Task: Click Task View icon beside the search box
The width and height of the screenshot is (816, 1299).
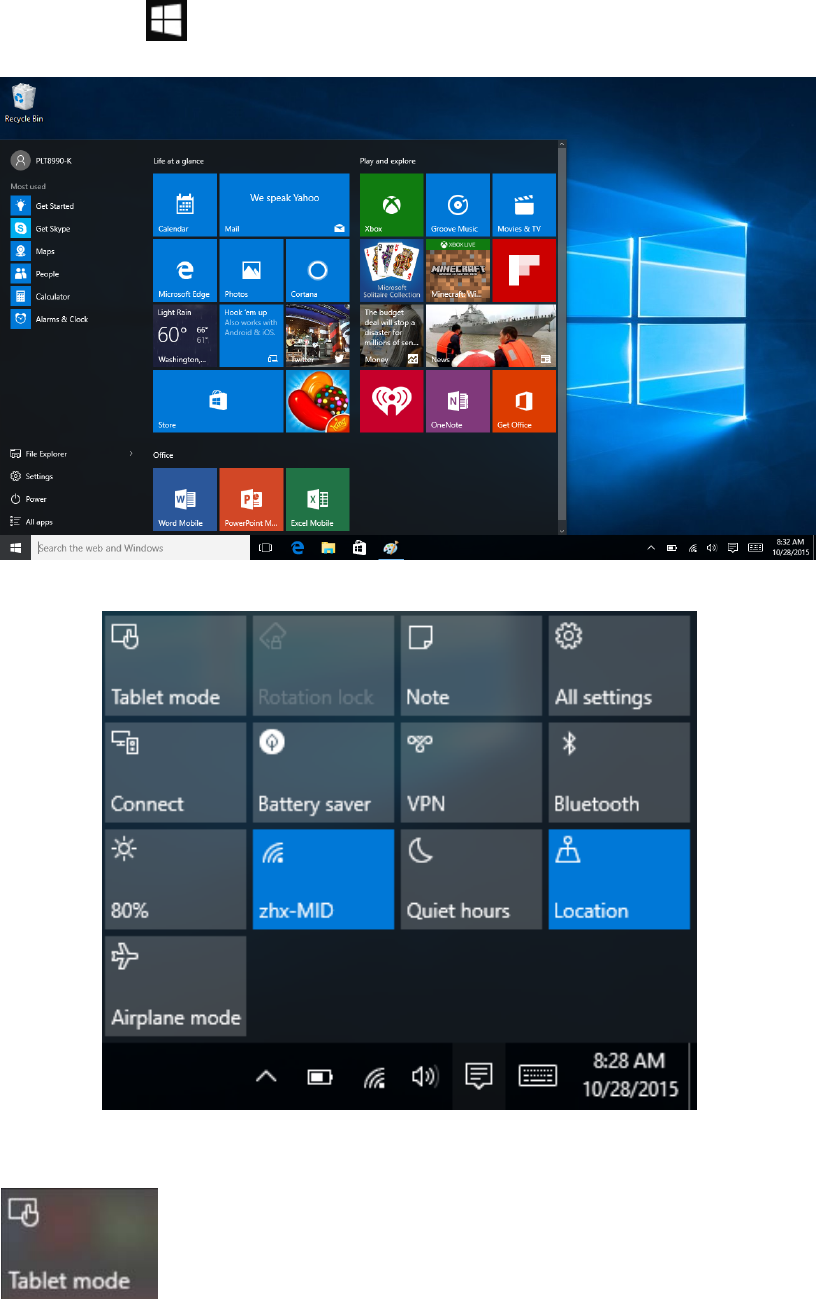Action: point(266,548)
